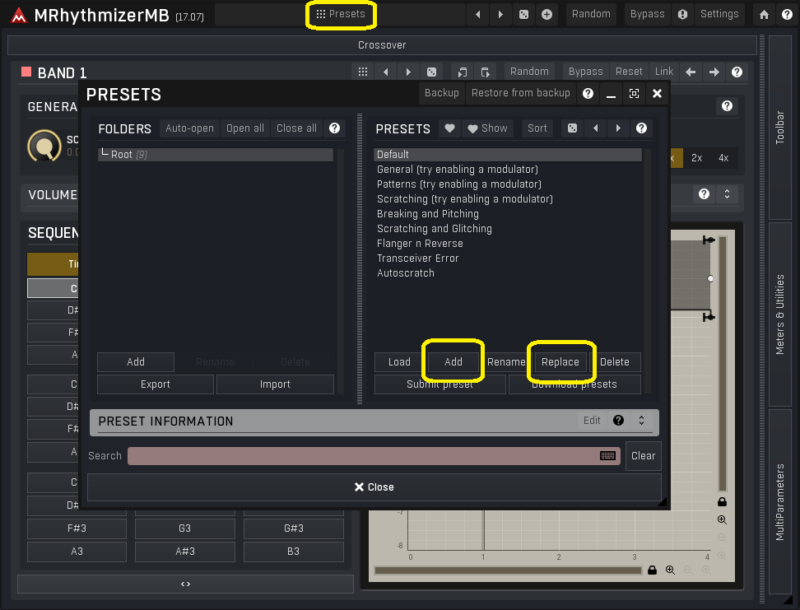Expand the Preset Information section
800x610 pixels.
point(642,421)
